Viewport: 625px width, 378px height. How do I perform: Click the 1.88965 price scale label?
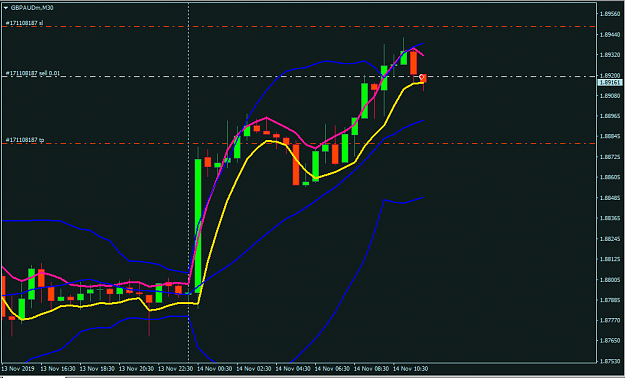click(609, 116)
